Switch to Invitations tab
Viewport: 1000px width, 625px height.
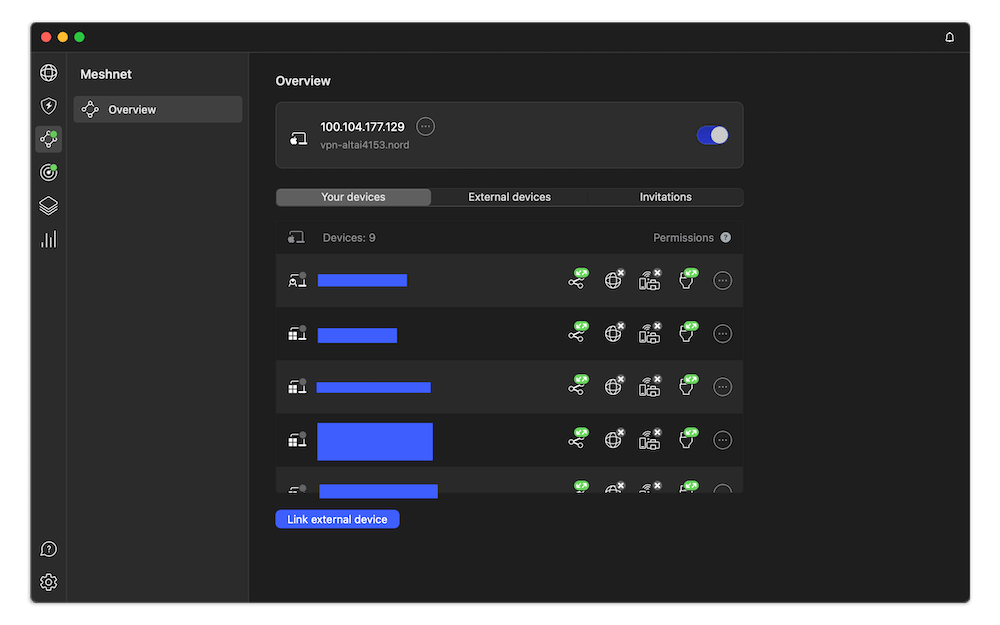(x=665, y=197)
